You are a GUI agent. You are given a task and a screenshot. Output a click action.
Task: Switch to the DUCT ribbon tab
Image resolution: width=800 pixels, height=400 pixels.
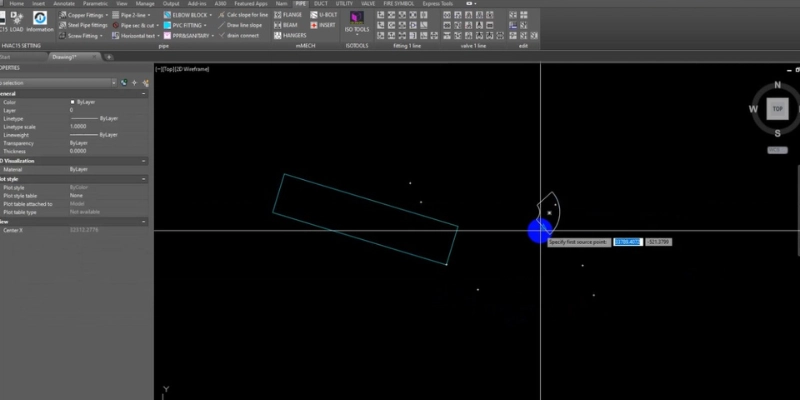click(321, 4)
